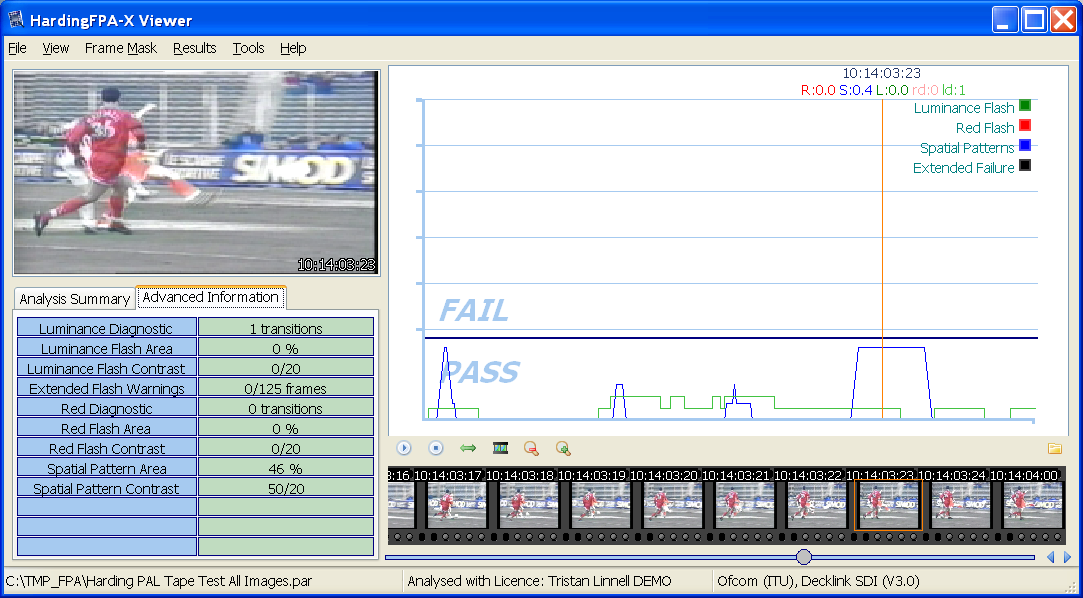
Task: Click the Red Flash Area label
Action: [x=106, y=429]
